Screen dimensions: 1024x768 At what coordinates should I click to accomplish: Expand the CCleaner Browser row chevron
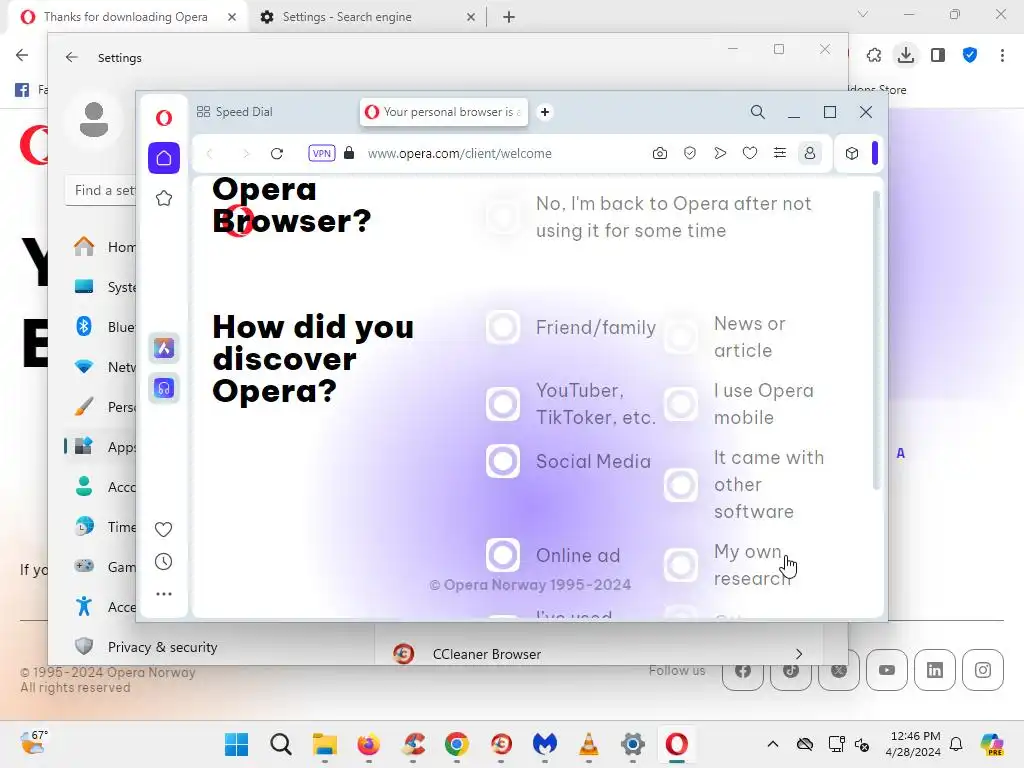[x=799, y=654]
